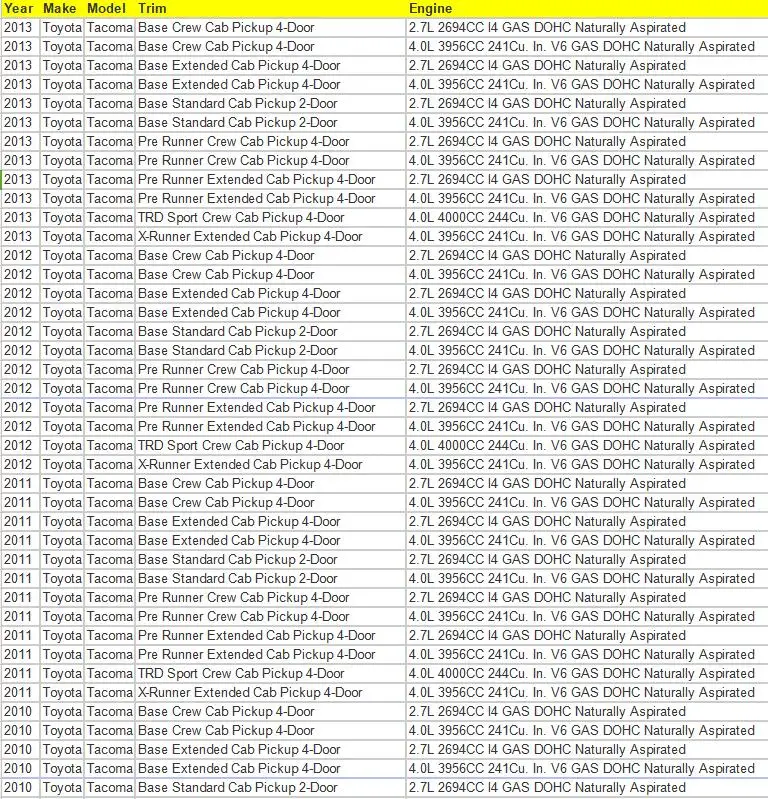768x799 pixels.
Task: Select 4.0L engine cell of 2011 Pre Runner Extended Cab row
Action: (x=587, y=655)
